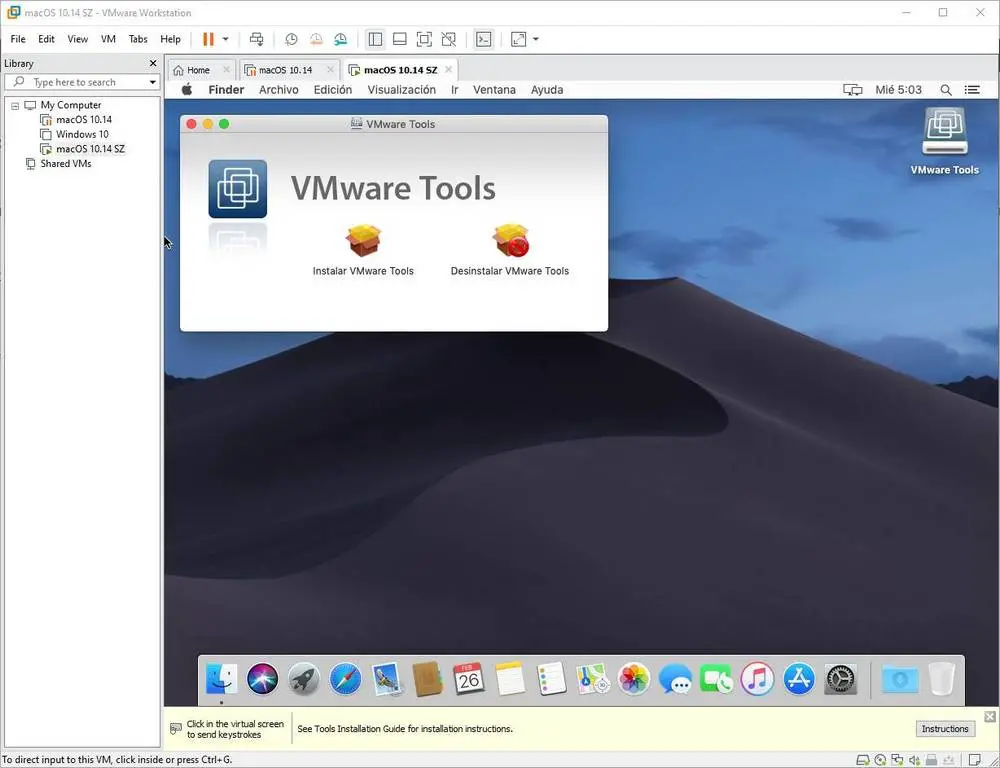Close the macOS 10.14 SZ tab
This screenshot has width=1000, height=768.
click(x=448, y=70)
